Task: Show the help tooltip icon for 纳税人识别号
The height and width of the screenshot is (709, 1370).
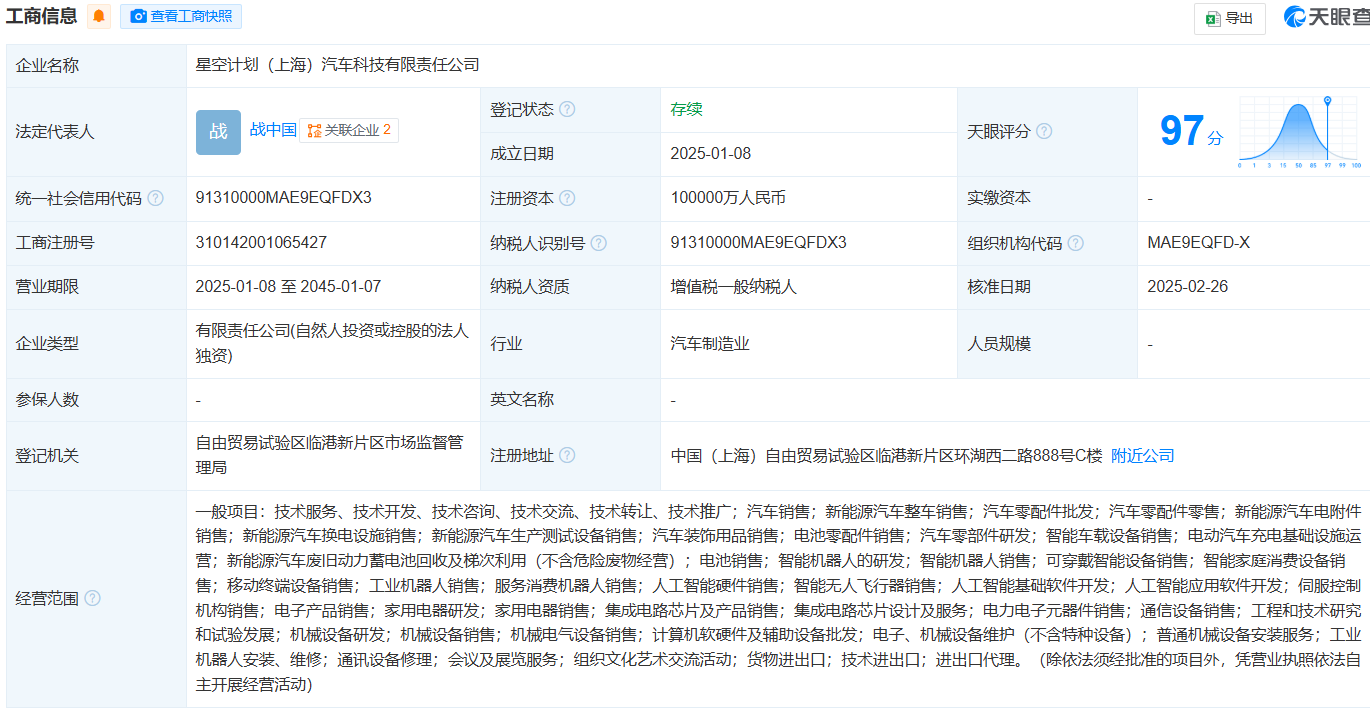Action: point(599,243)
